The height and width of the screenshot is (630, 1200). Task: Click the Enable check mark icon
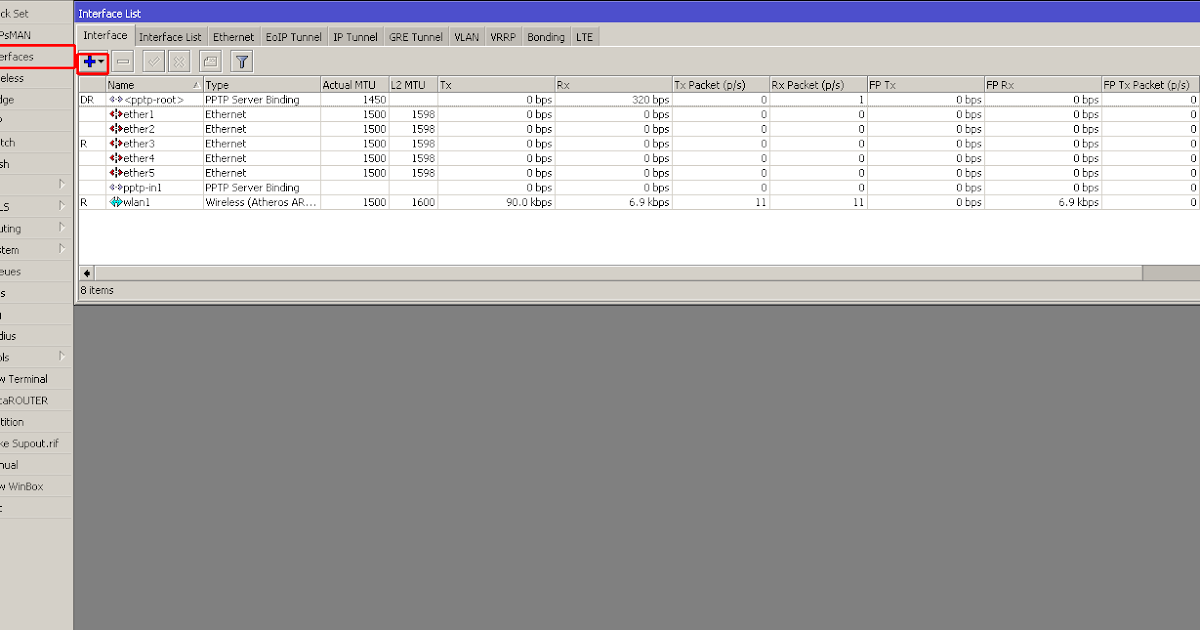click(152, 61)
